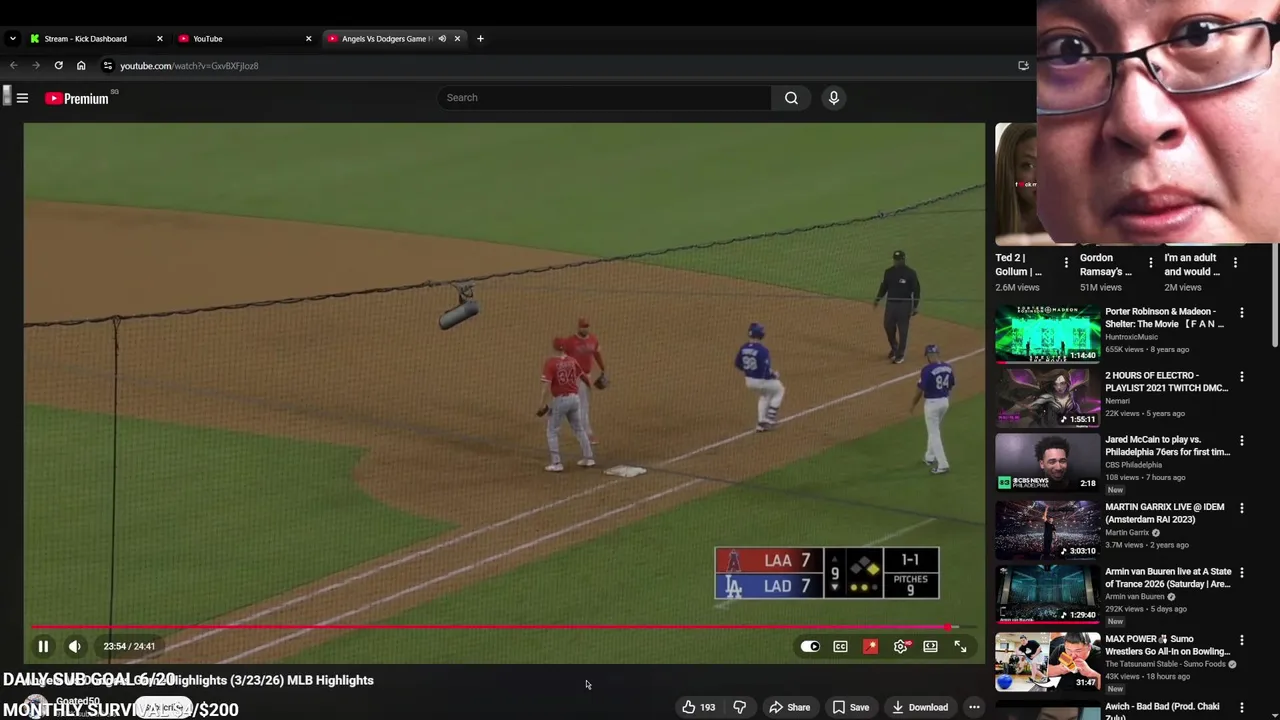This screenshot has width=1280, height=720.
Task: Mute the Angels Vs Dodgers tab audio
Action: tap(442, 39)
